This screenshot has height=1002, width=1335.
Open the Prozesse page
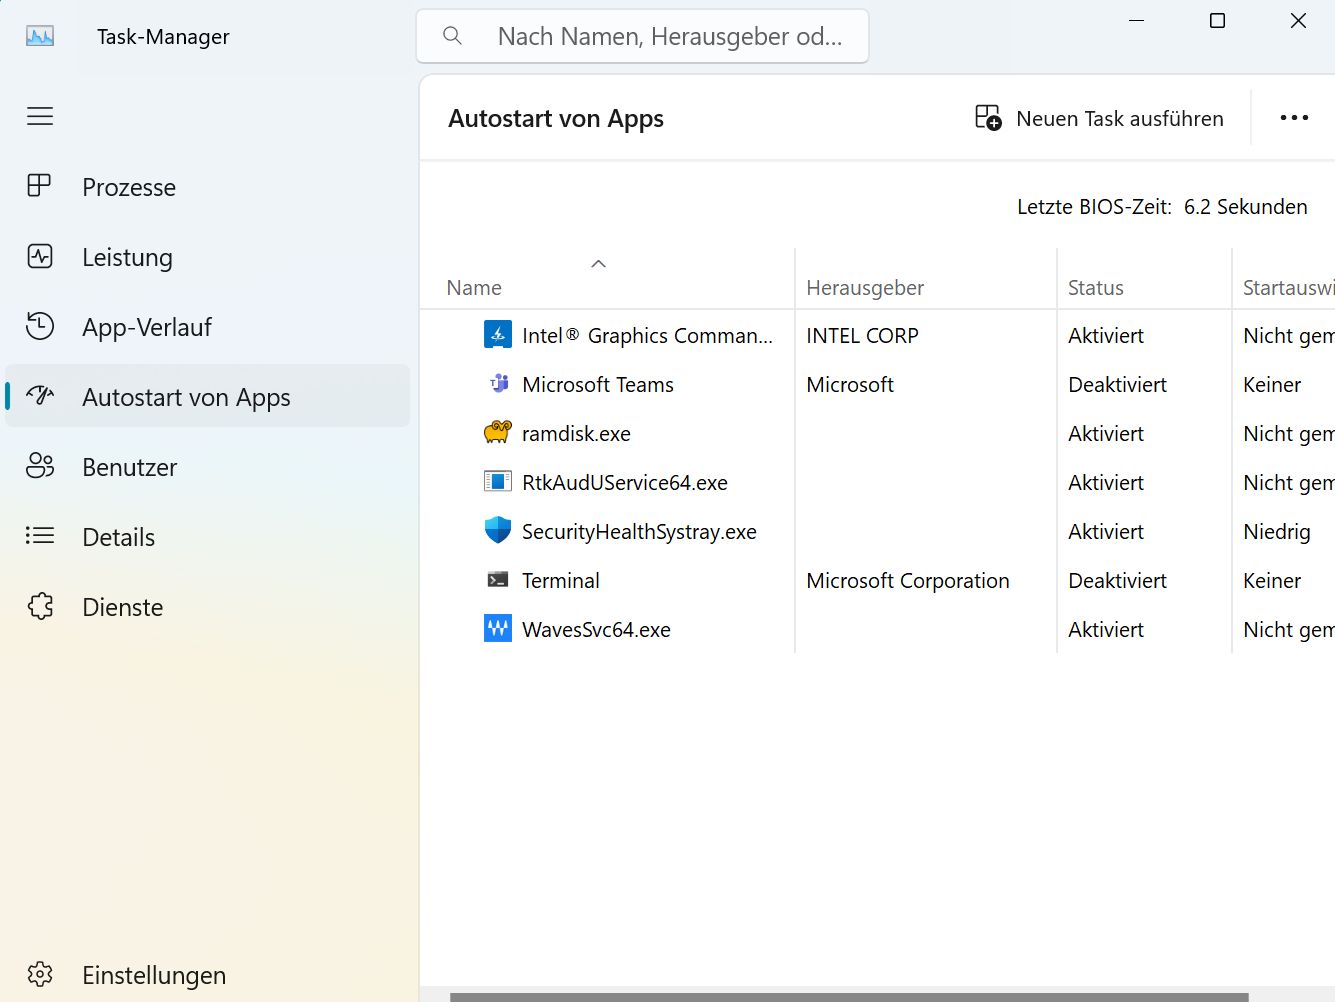click(x=129, y=187)
